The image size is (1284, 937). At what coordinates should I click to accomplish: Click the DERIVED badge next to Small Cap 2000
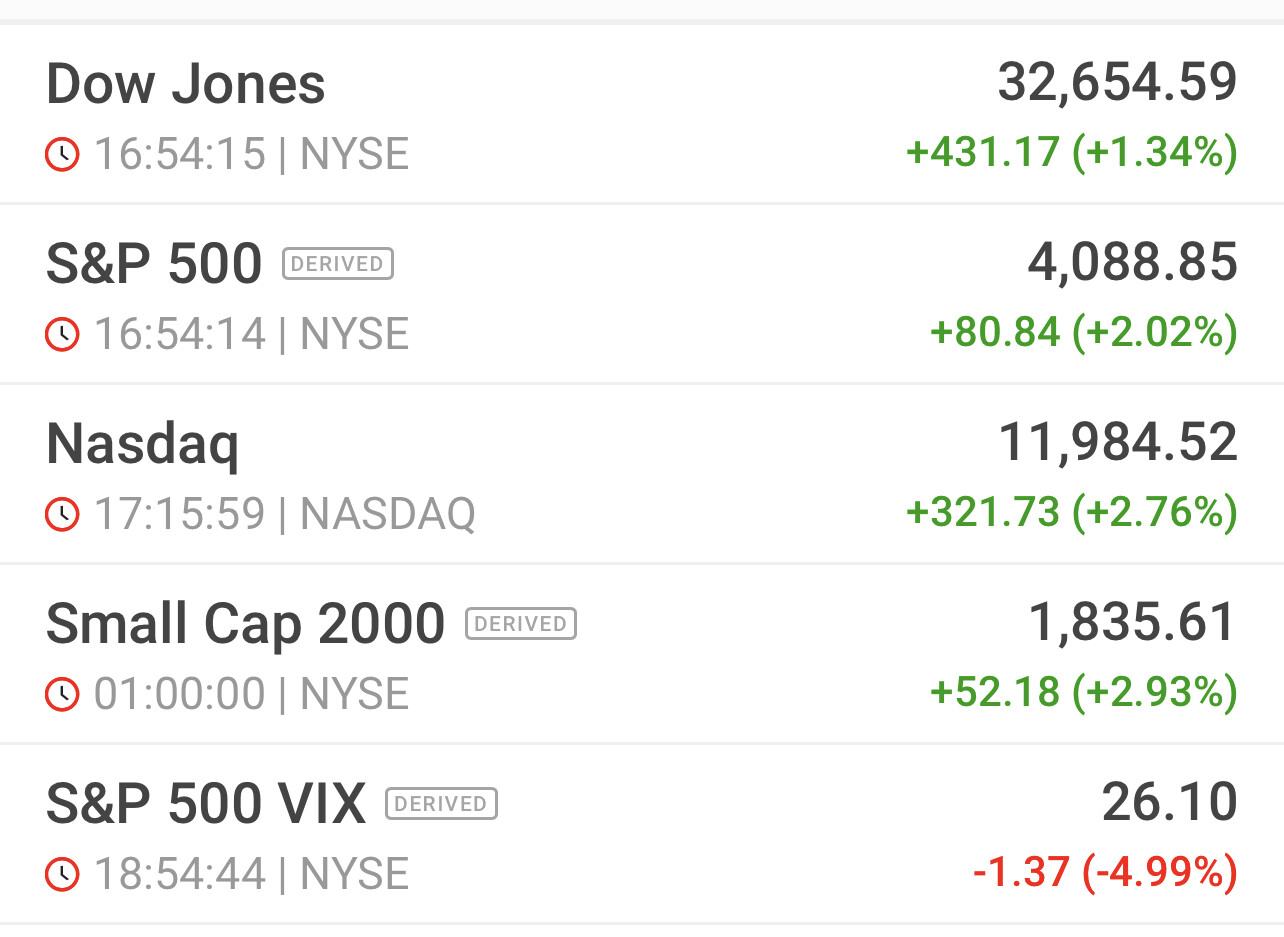[521, 624]
